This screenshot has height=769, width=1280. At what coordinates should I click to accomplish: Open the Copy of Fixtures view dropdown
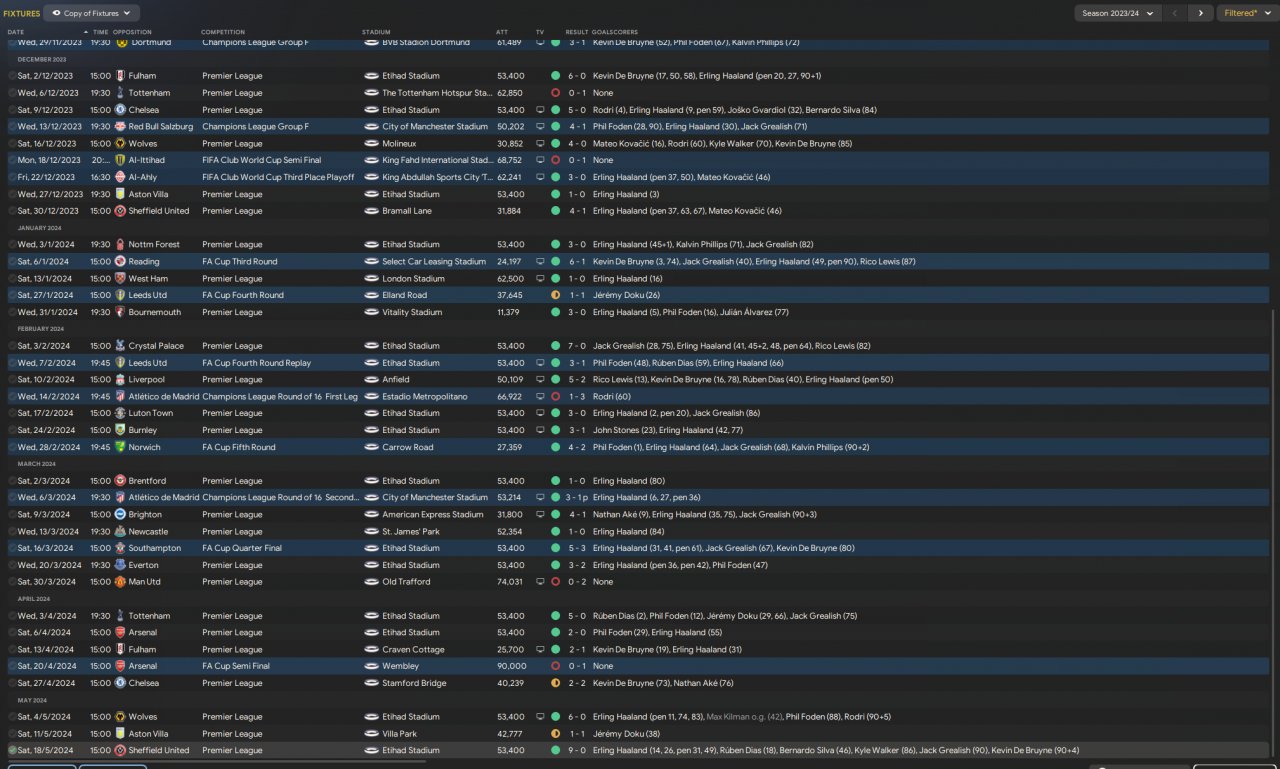[92, 13]
